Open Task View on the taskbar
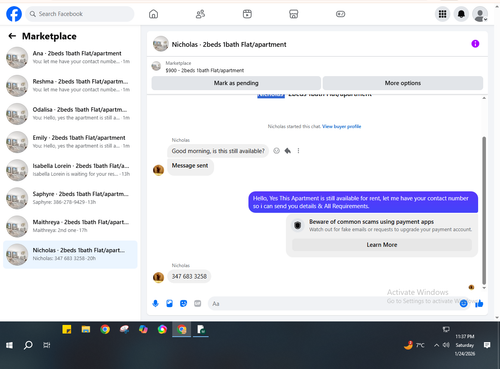This screenshot has height=369, width=500. tap(47, 345)
